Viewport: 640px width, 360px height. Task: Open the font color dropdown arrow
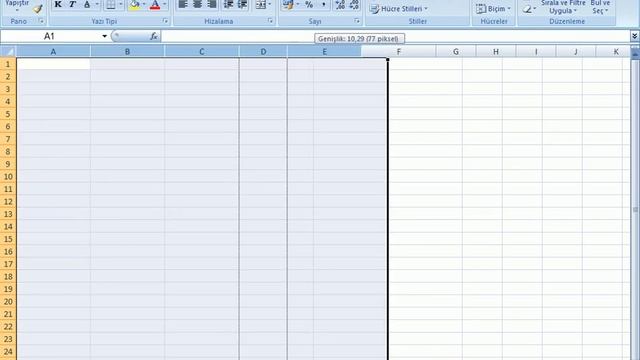pyautogui.click(x=165, y=4)
